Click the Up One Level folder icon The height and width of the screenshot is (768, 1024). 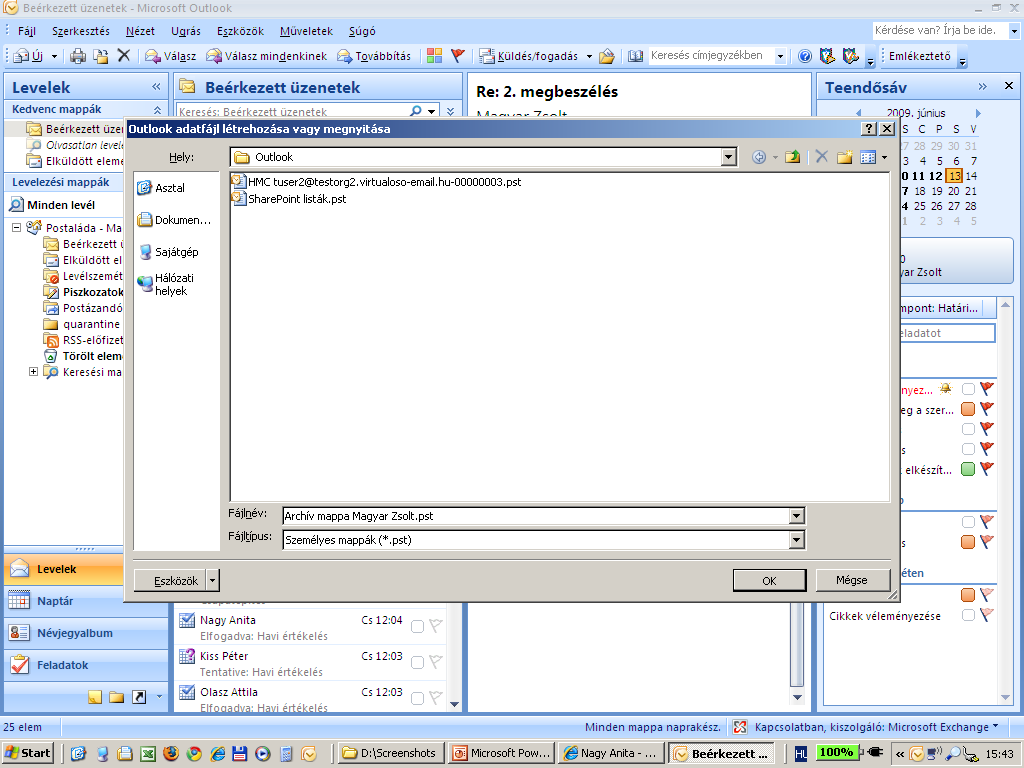tap(792, 157)
